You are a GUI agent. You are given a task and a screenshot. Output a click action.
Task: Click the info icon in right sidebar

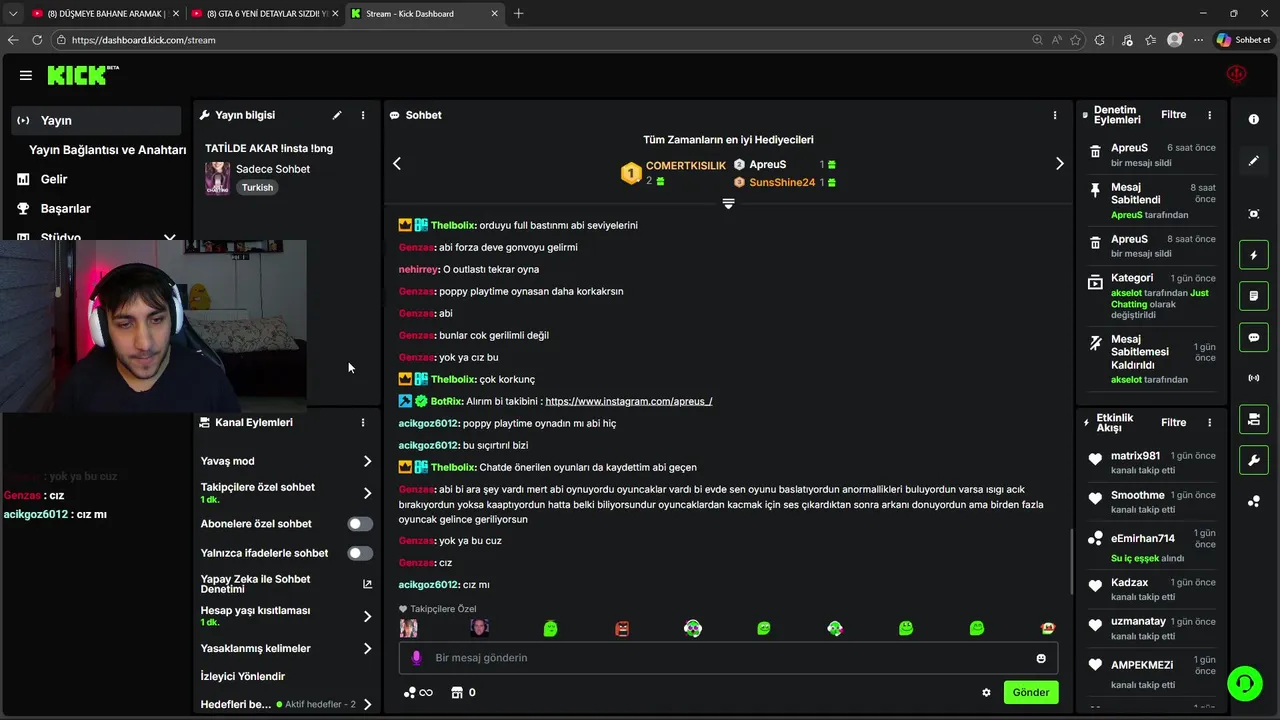[x=1254, y=119]
